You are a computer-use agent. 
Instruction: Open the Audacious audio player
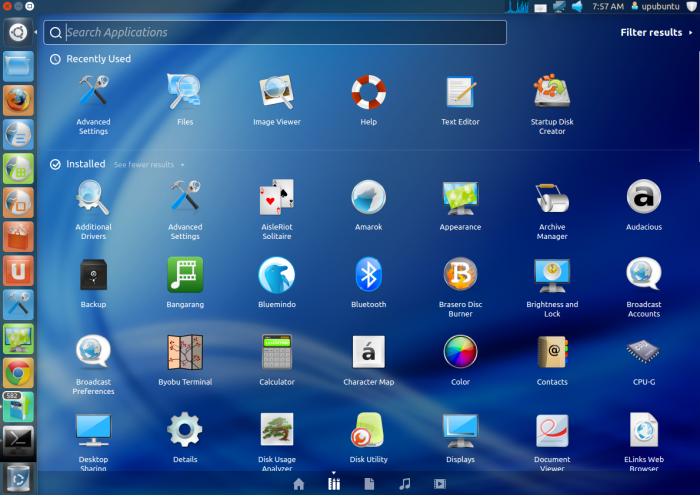coord(643,197)
